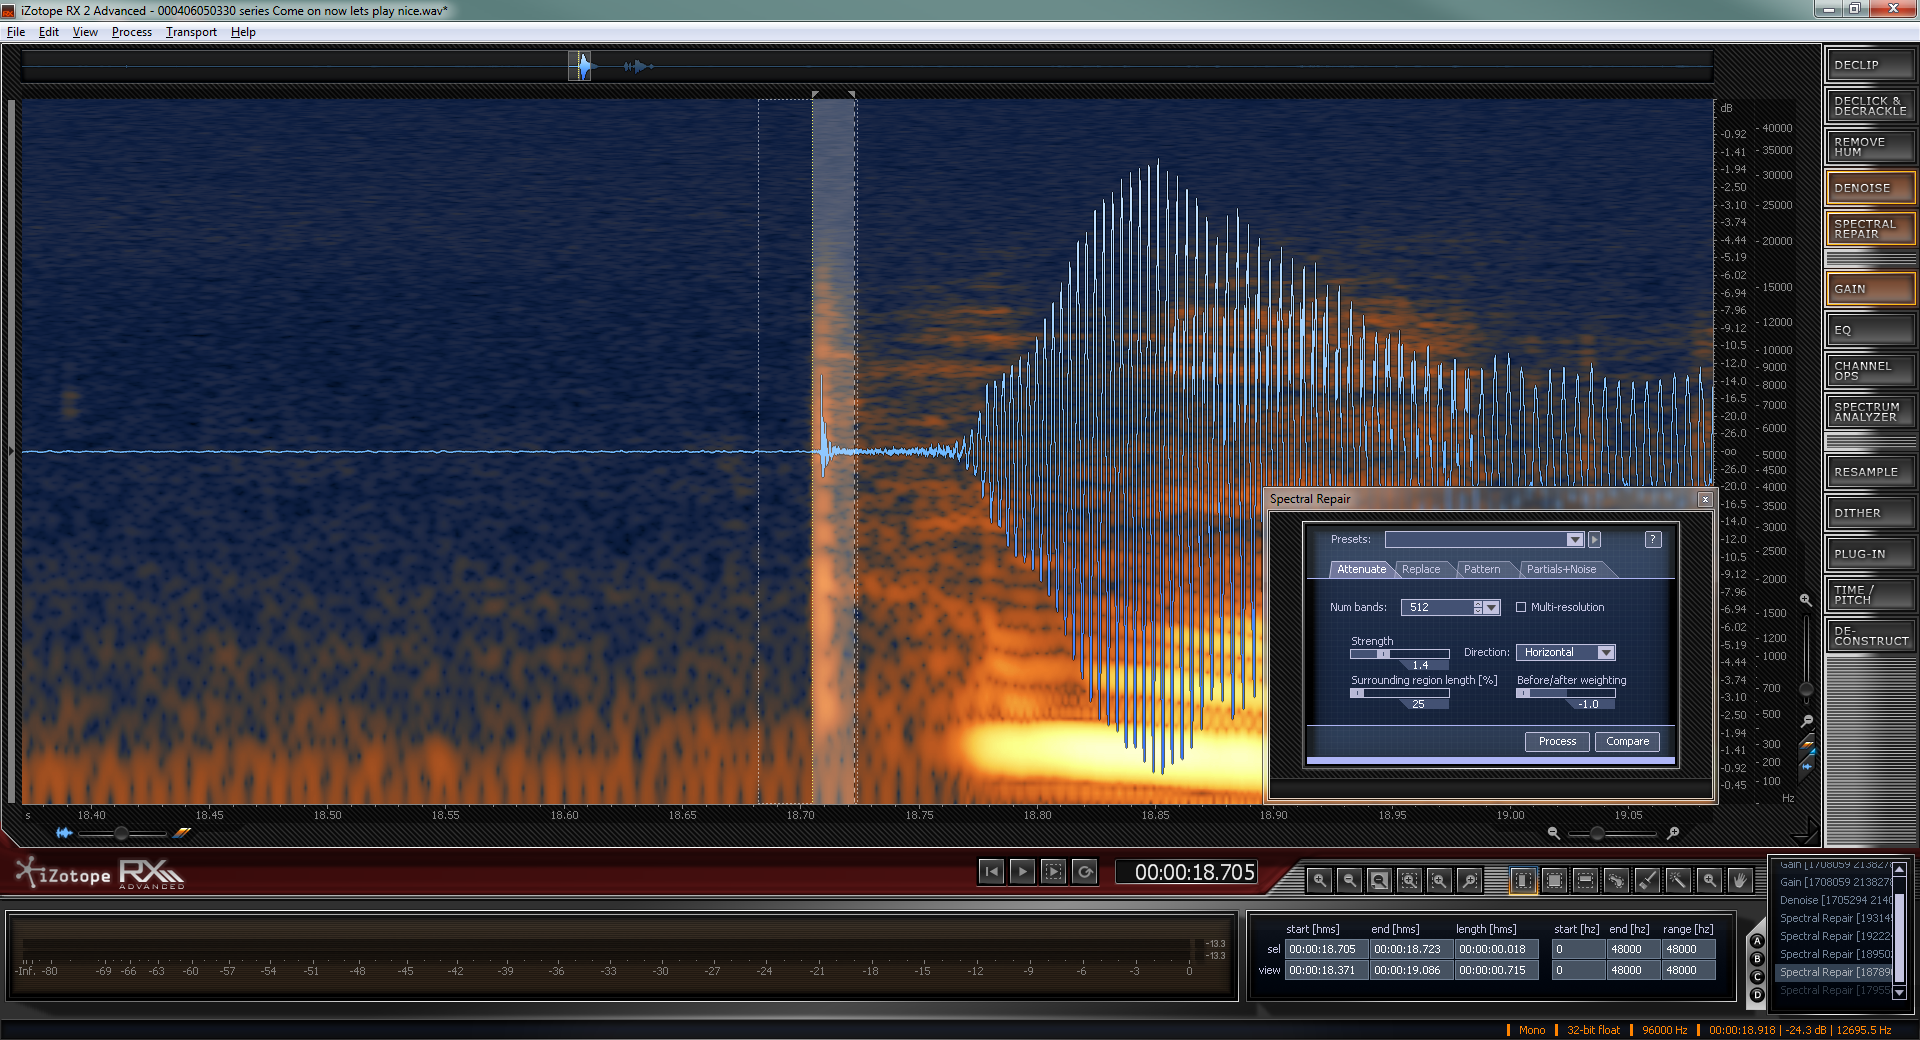Open the Direction dropdown
1920x1040 pixels.
click(1565, 652)
